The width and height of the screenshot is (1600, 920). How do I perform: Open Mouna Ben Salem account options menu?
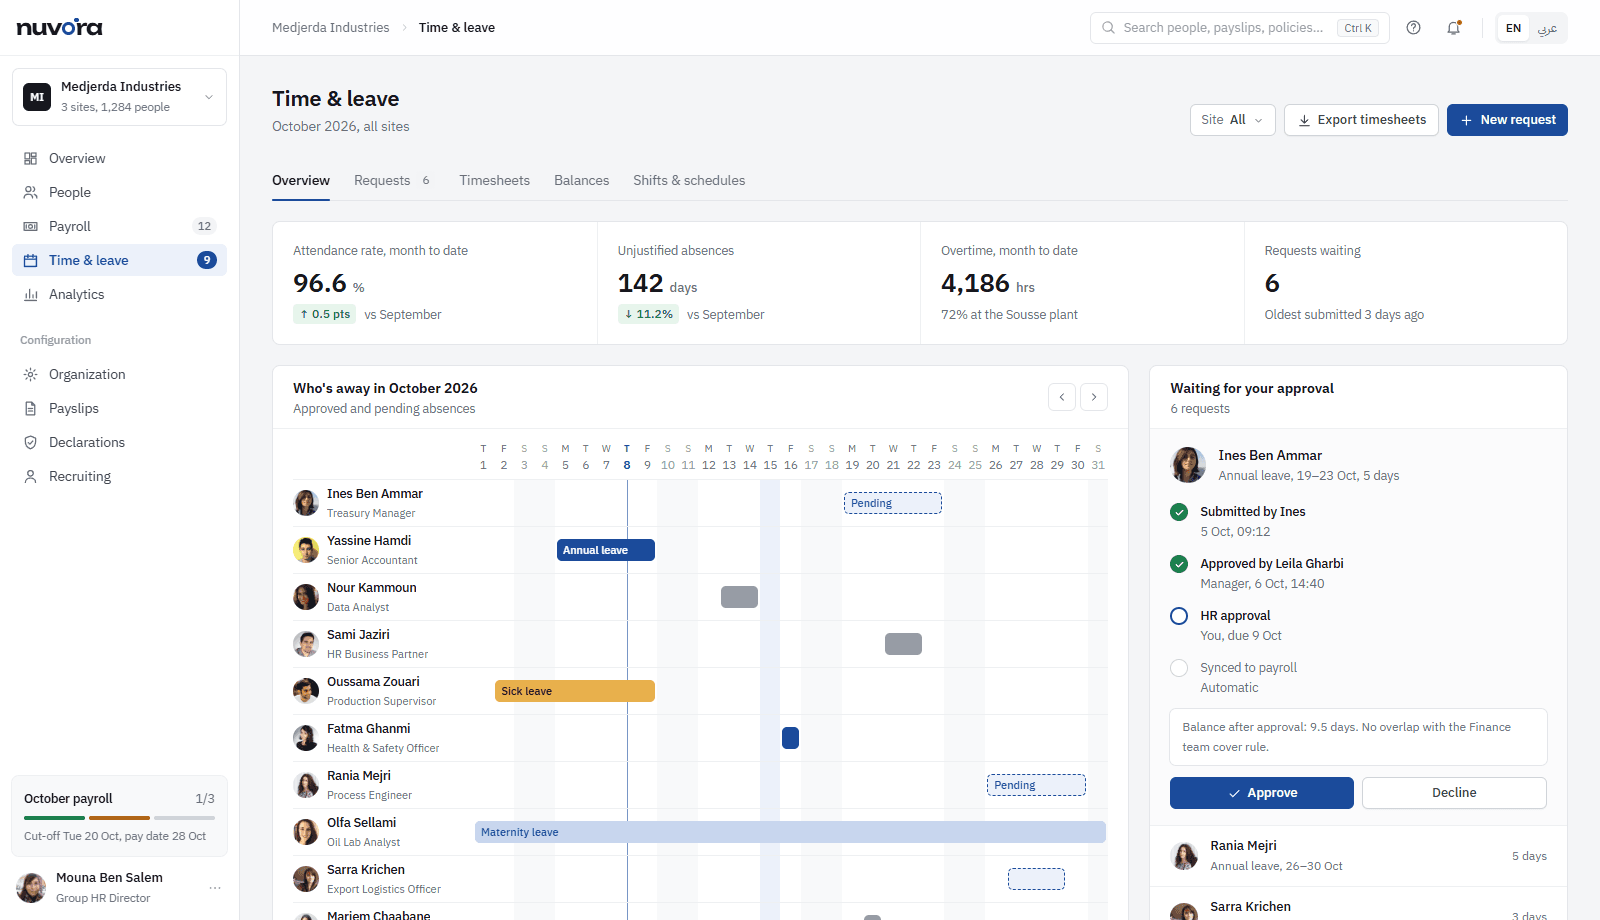tap(215, 888)
